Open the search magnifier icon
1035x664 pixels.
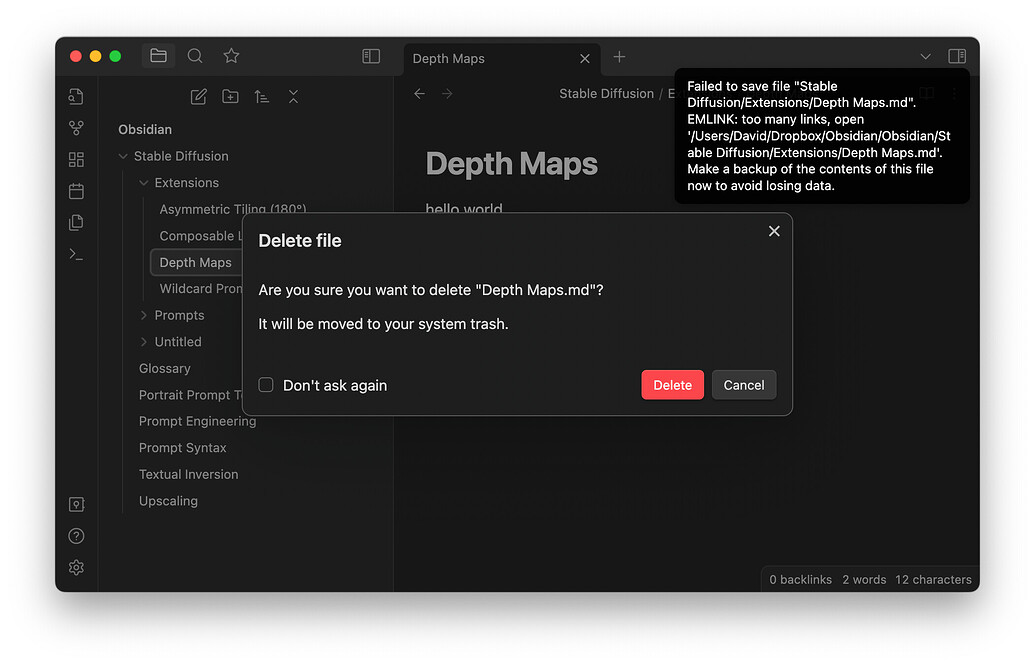tap(195, 56)
